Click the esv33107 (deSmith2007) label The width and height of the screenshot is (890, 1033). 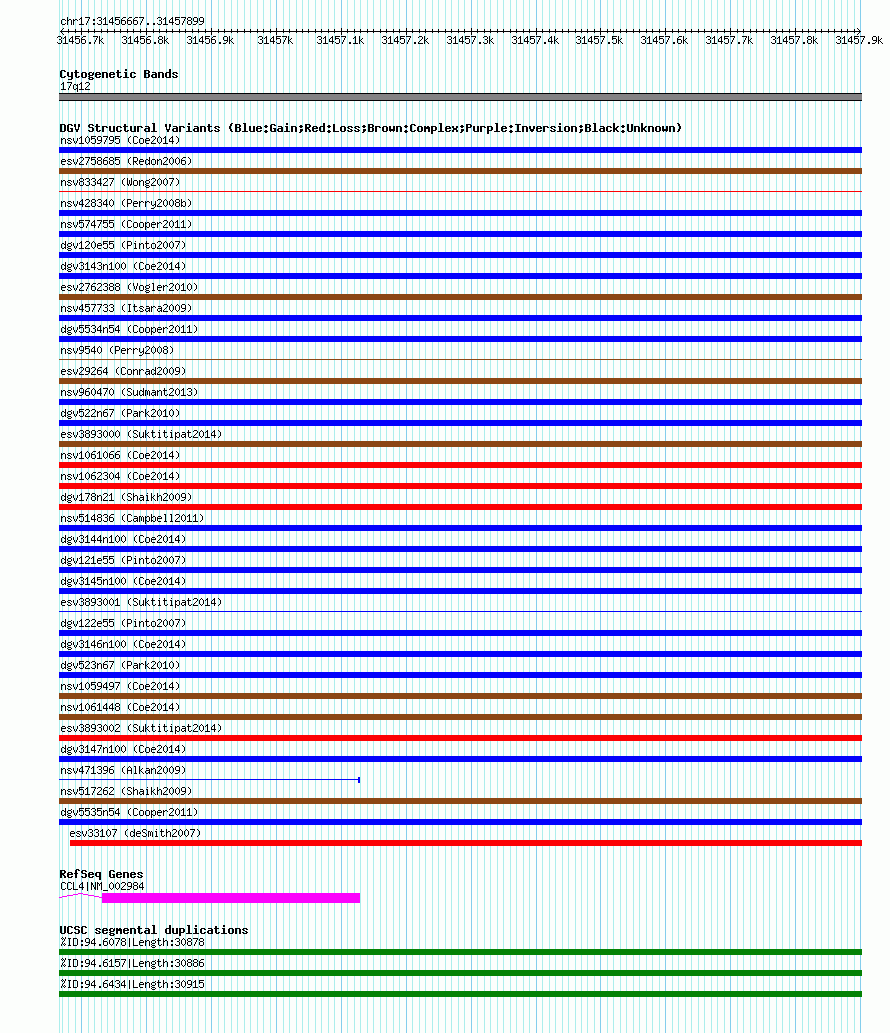tap(135, 834)
